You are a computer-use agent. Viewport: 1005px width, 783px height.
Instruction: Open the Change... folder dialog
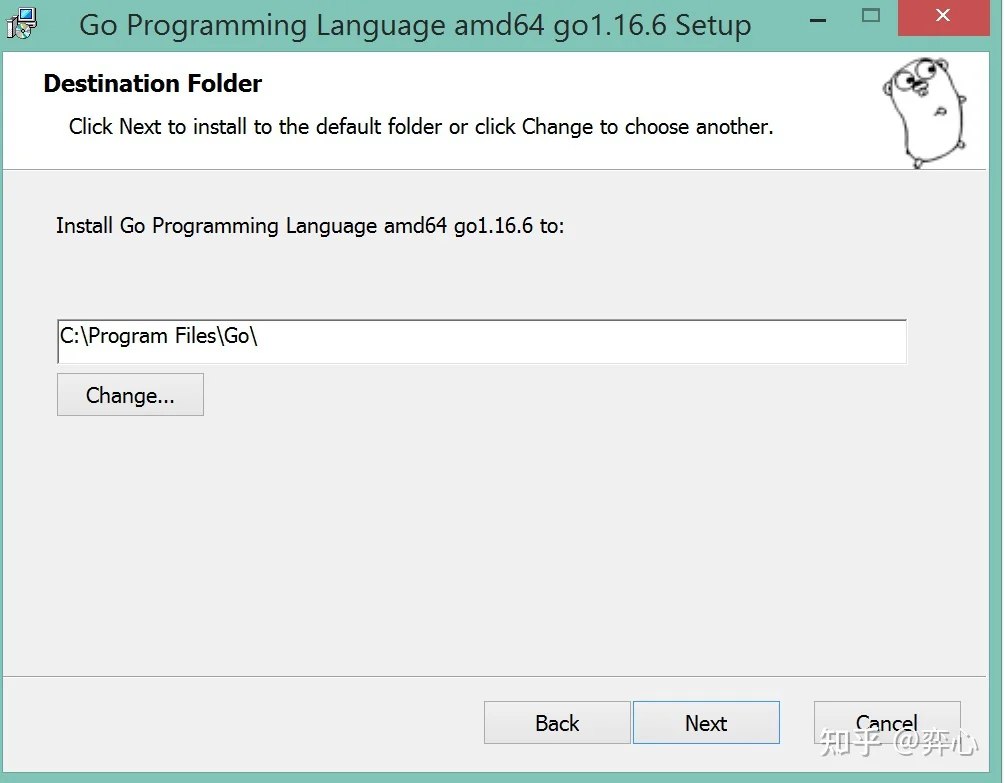(130, 395)
